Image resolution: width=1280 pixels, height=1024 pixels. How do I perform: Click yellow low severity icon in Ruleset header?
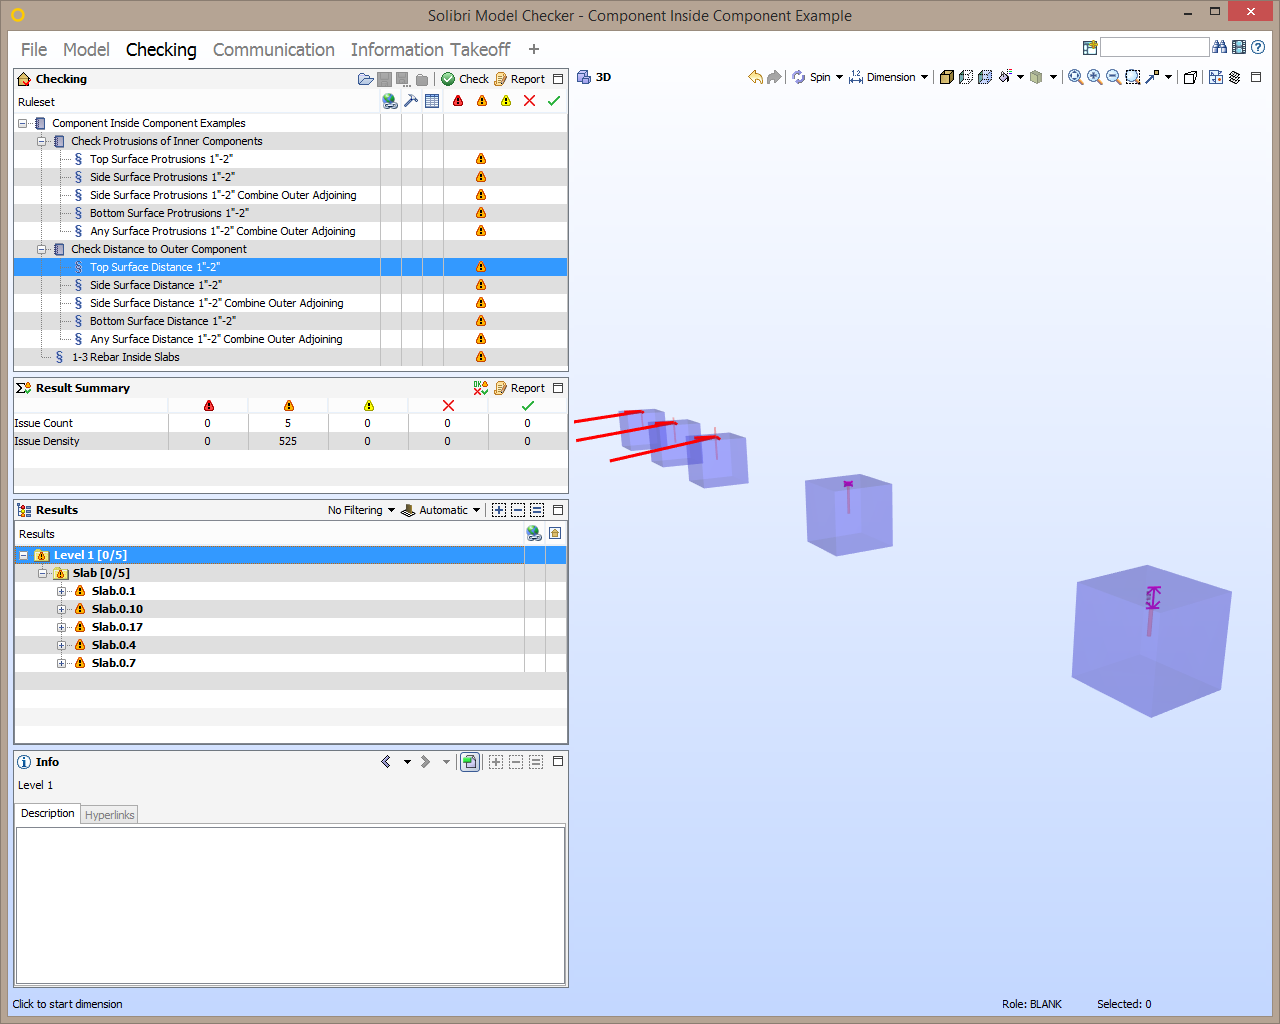point(506,101)
